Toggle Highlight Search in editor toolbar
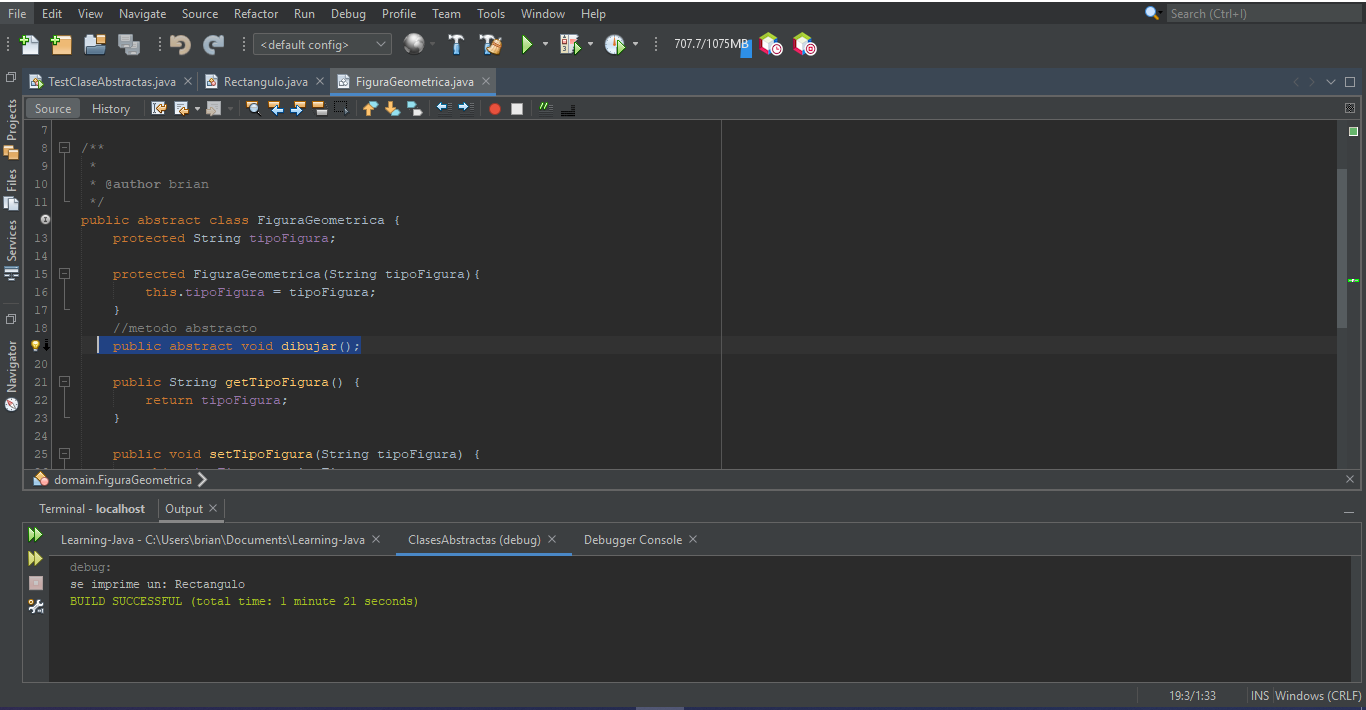The image size is (1366, 710). pos(319,108)
